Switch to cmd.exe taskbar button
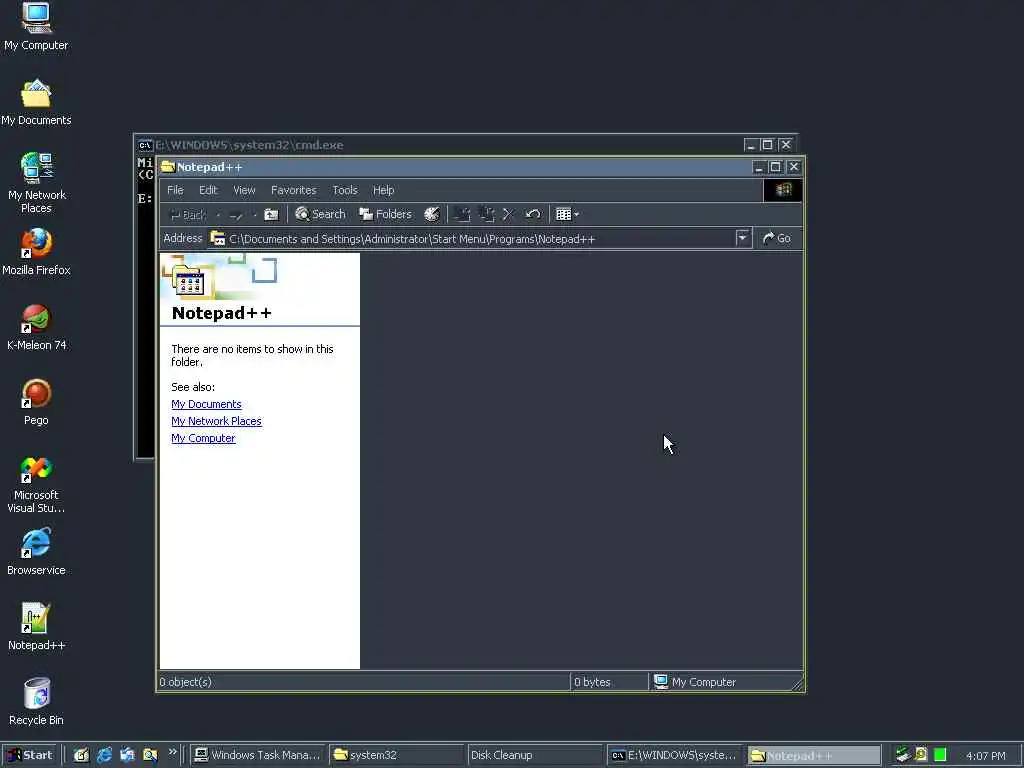 [673, 755]
